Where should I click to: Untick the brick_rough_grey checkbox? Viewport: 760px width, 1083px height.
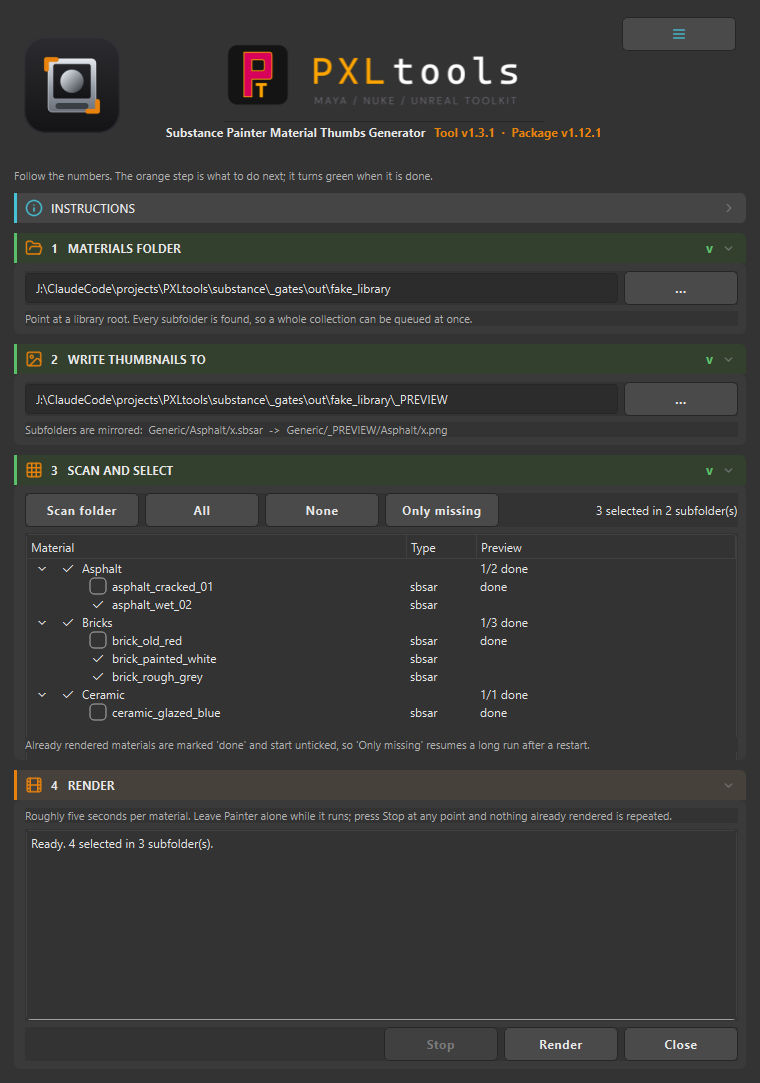[x=98, y=677]
